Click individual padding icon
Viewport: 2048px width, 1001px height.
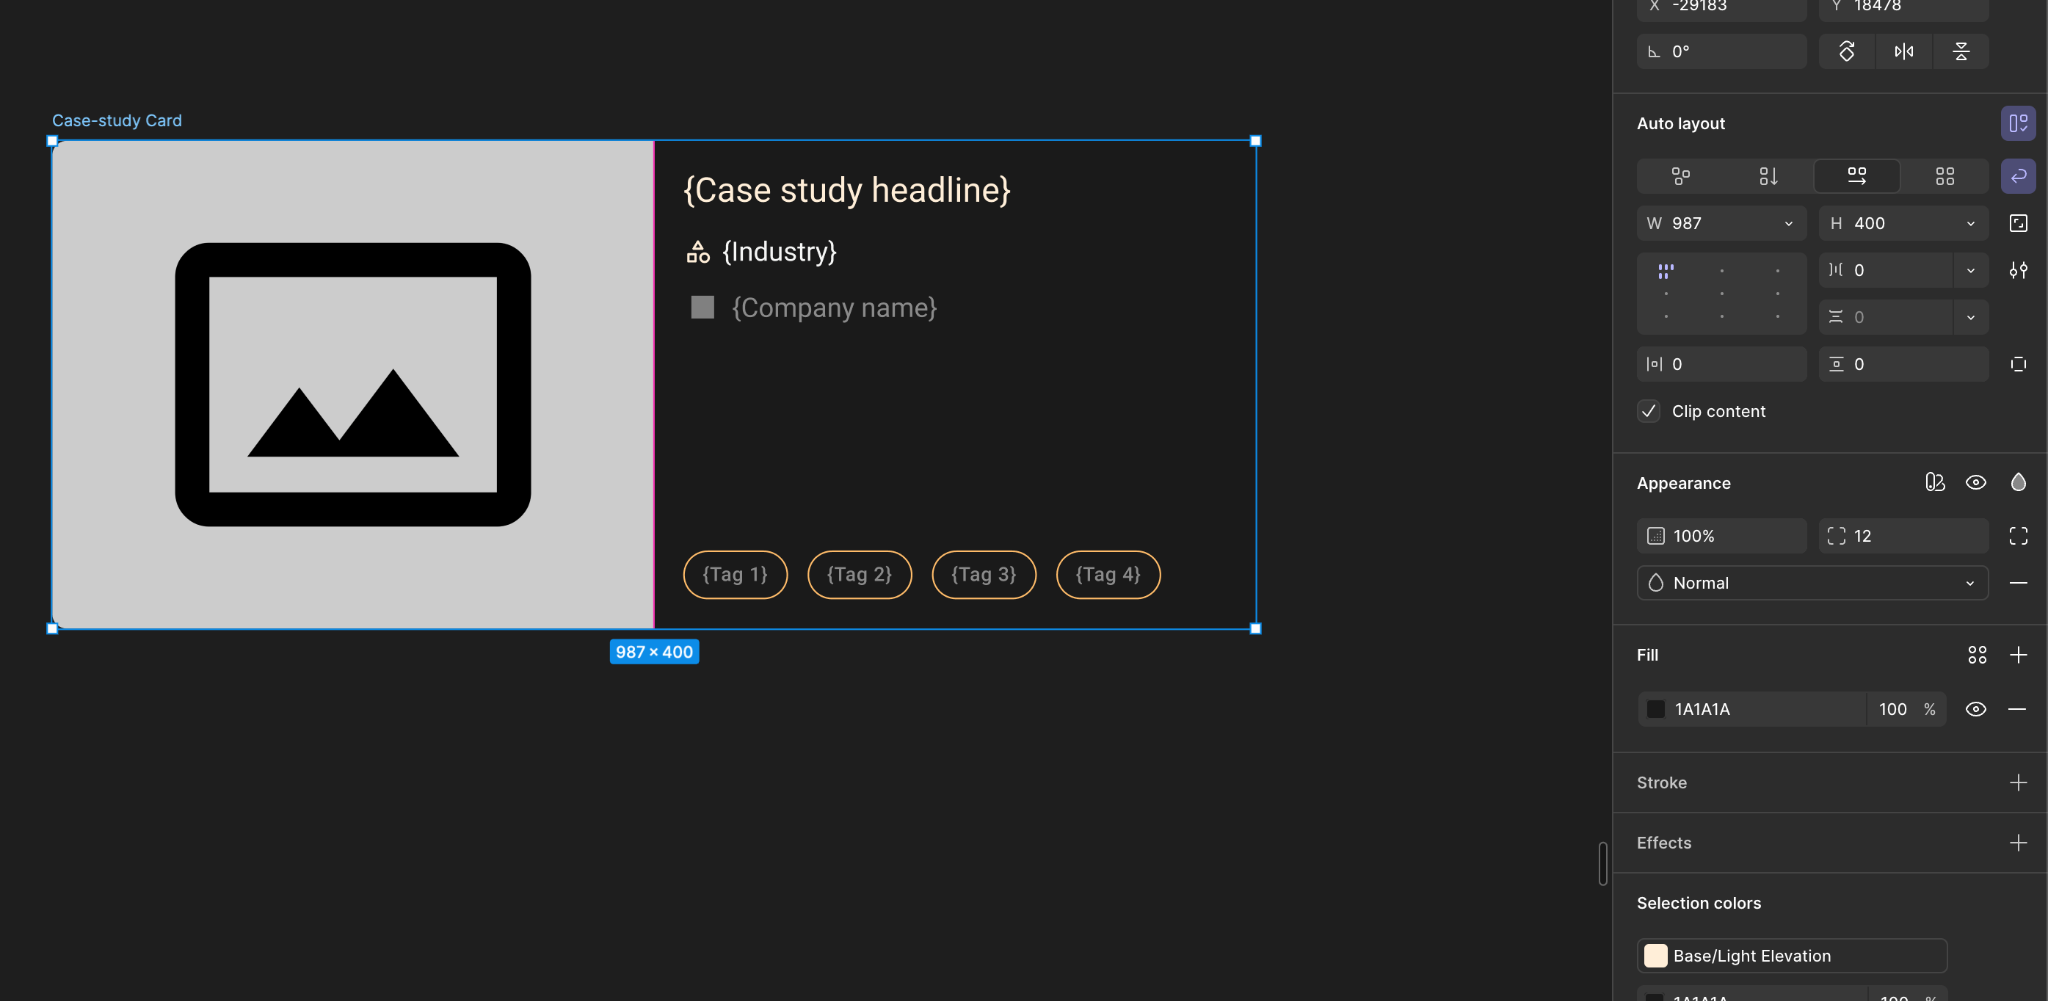tap(2018, 364)
